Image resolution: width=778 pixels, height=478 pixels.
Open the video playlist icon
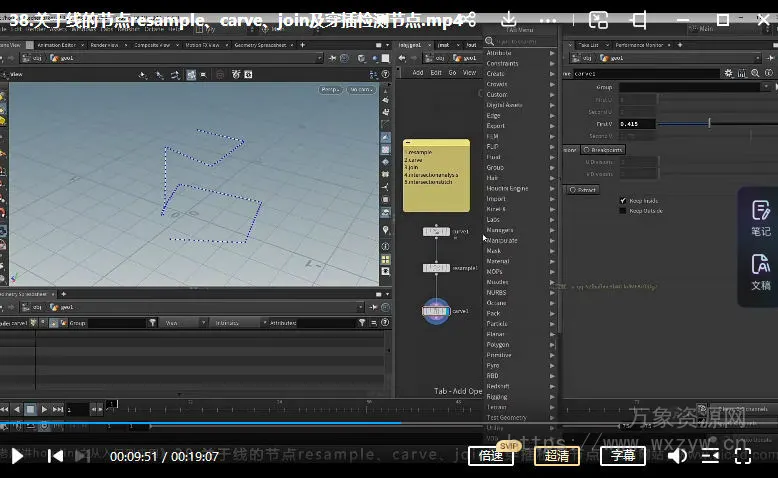tap(709, 456)
